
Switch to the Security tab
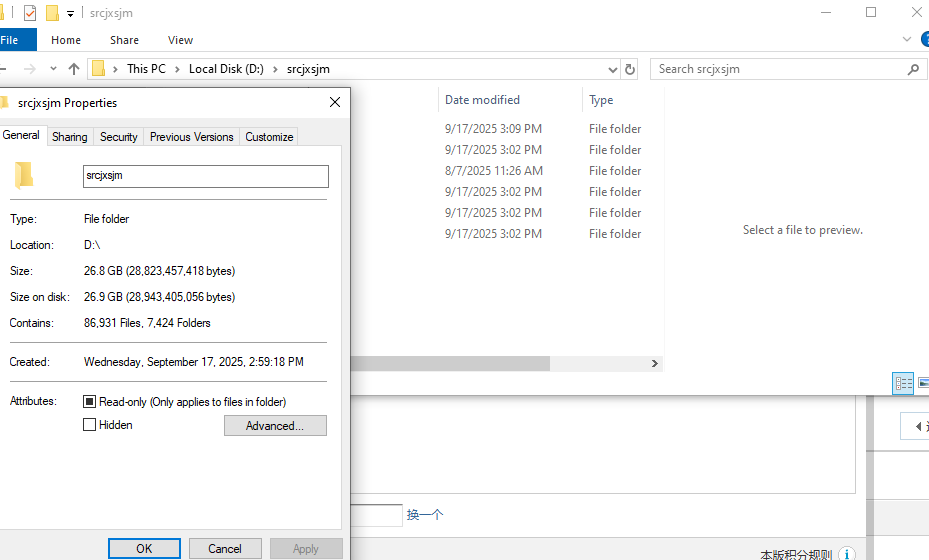click(118, 137)
